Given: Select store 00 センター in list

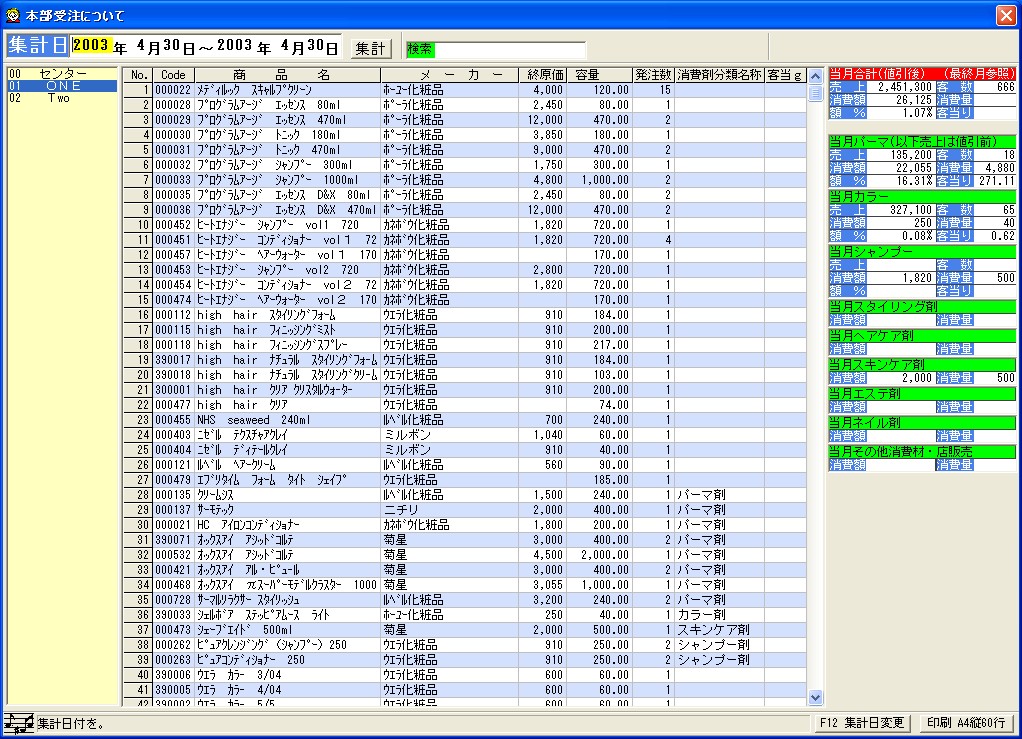Looking at the screenshot, I should [62, 74].
